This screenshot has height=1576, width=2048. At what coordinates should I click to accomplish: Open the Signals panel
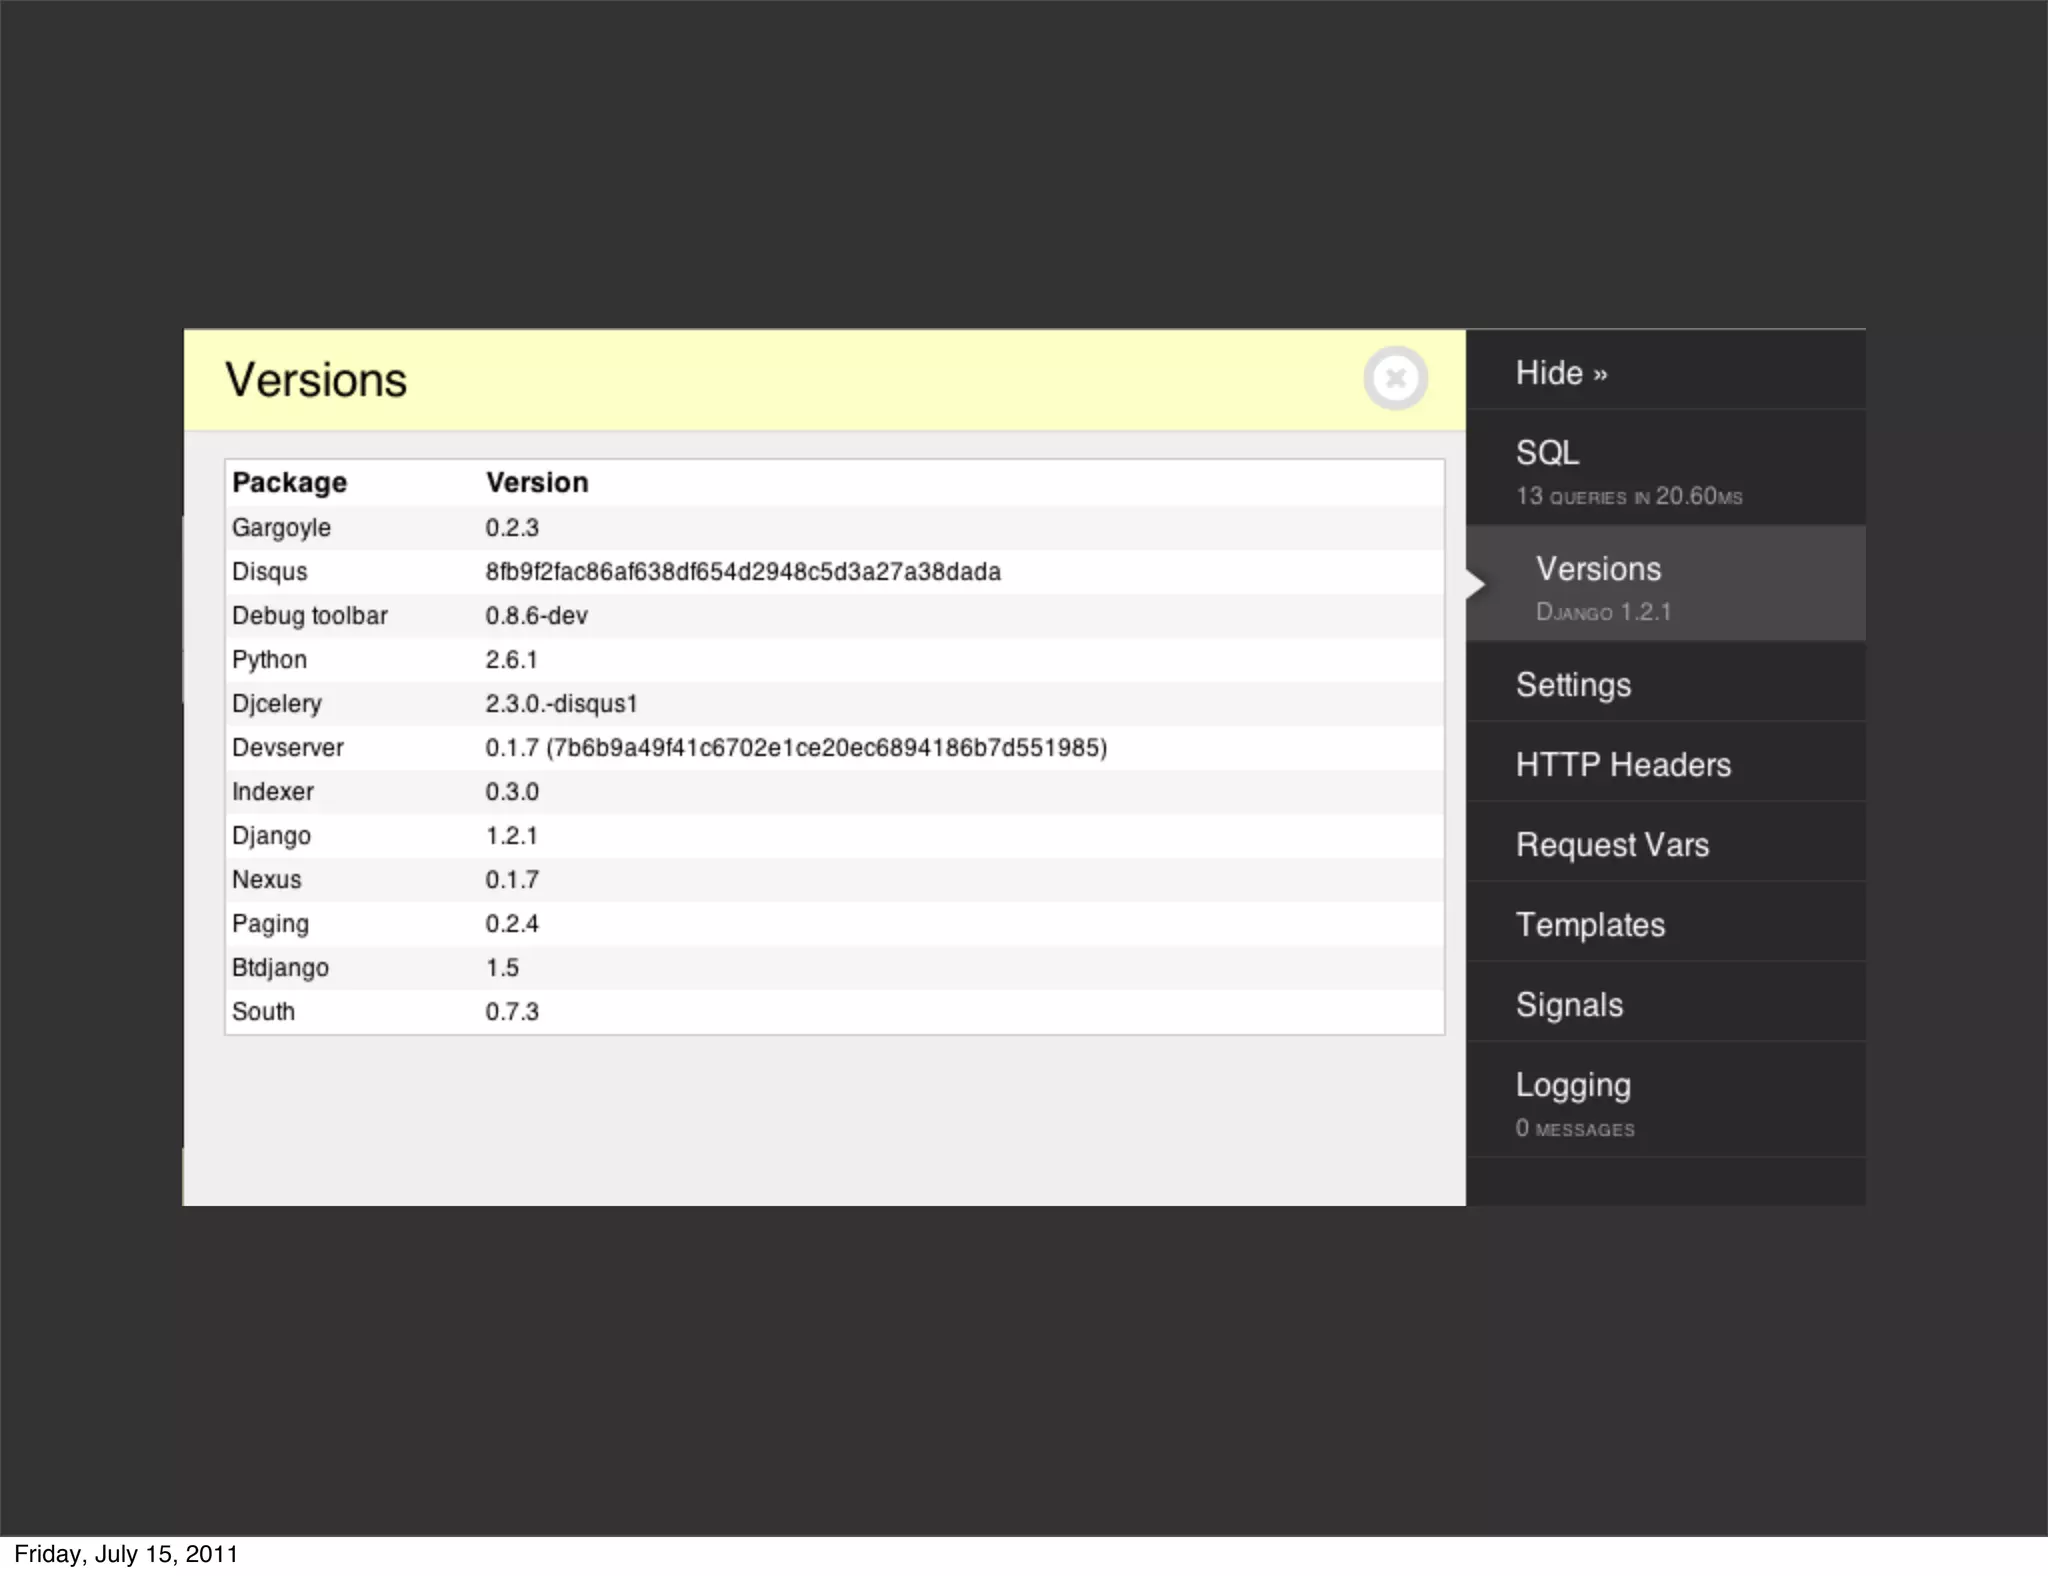pyautogui.click(x=1569, y=1005)
